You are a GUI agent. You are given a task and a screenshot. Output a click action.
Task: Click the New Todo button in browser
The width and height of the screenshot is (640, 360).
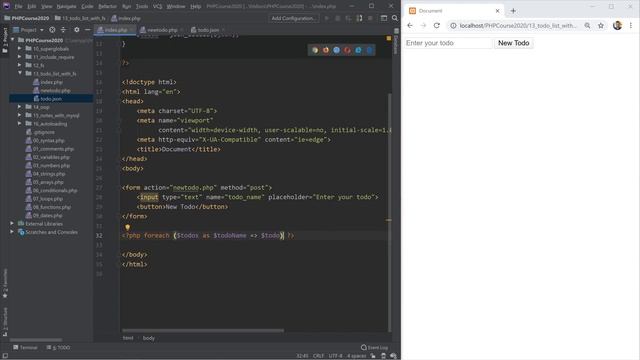coord(513,43)
